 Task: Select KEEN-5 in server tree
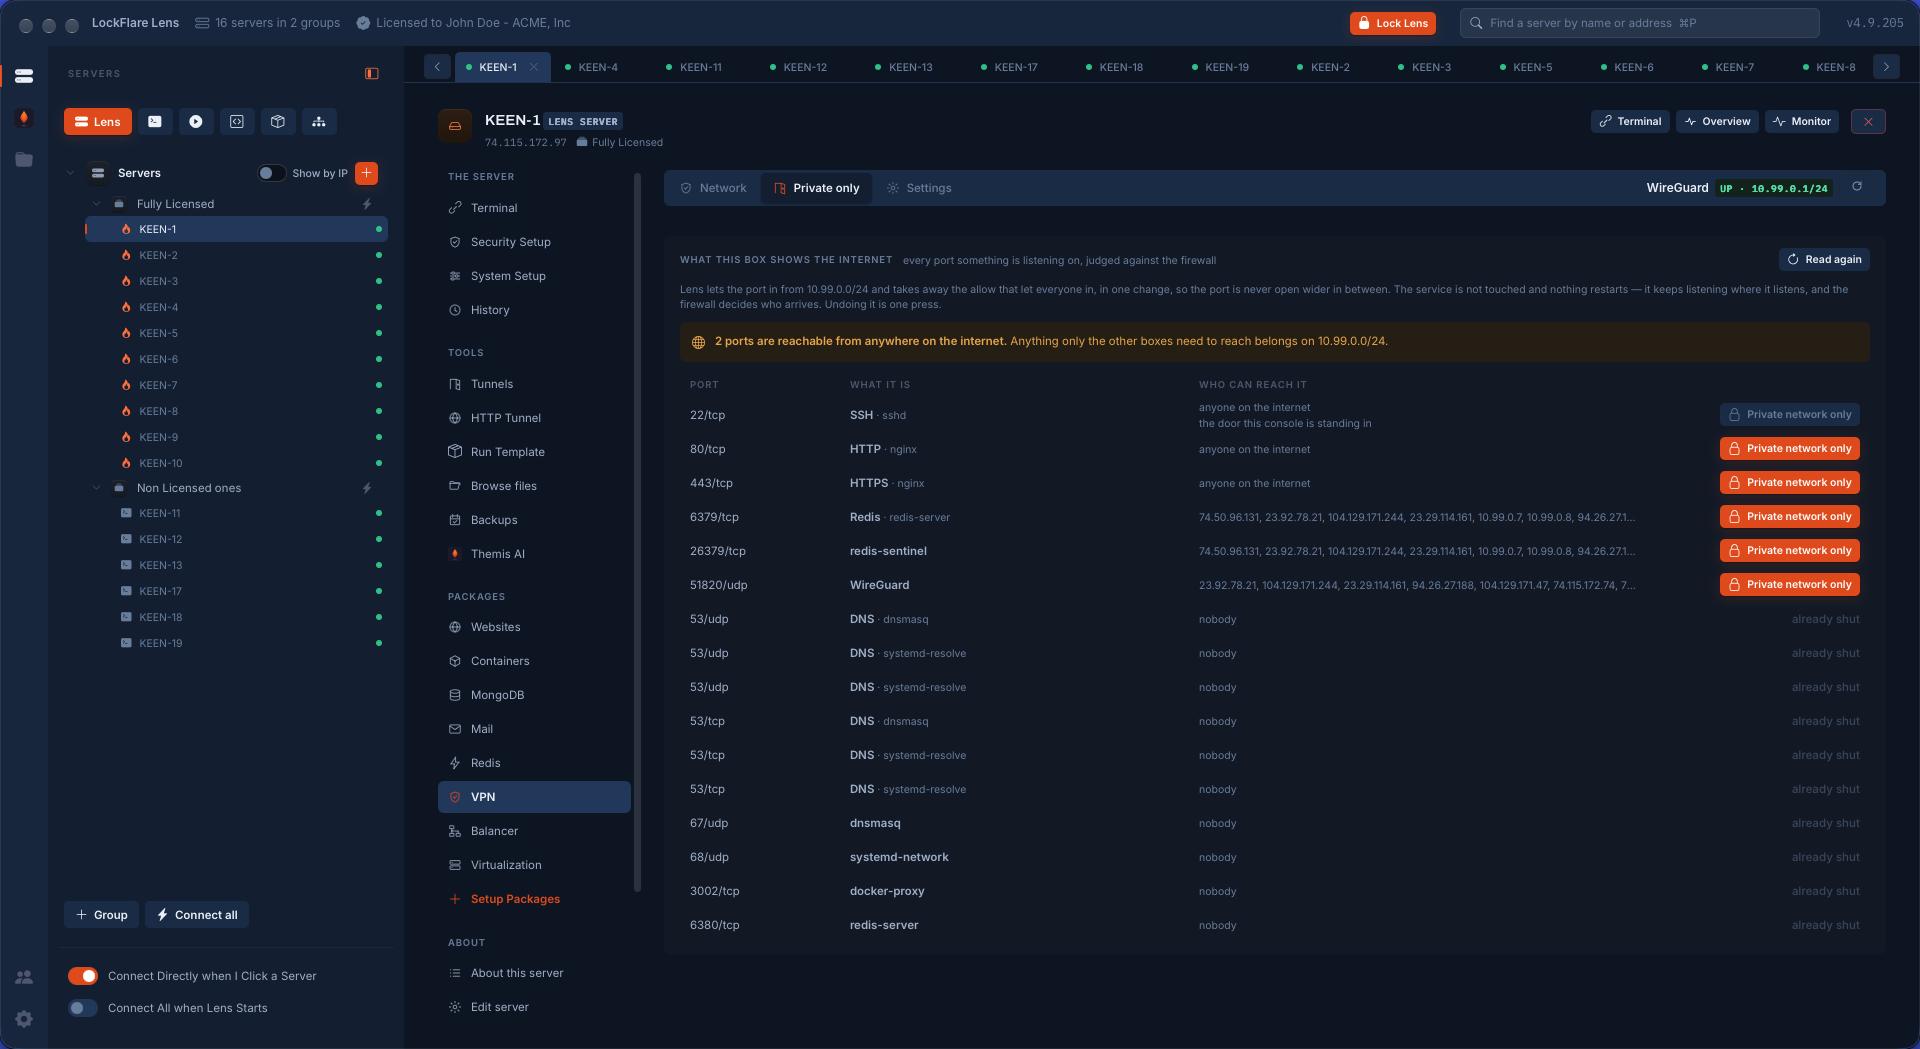click(x=236, y=333)
